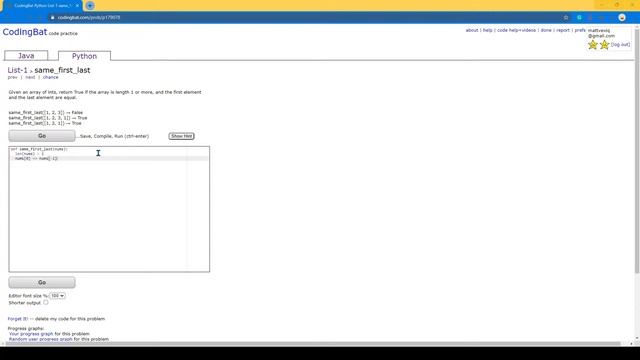This screenshot has width=640, height=360.
Task: Bookmark this page with the star icon
Action: pyautogui.click(x=566, y=18)
